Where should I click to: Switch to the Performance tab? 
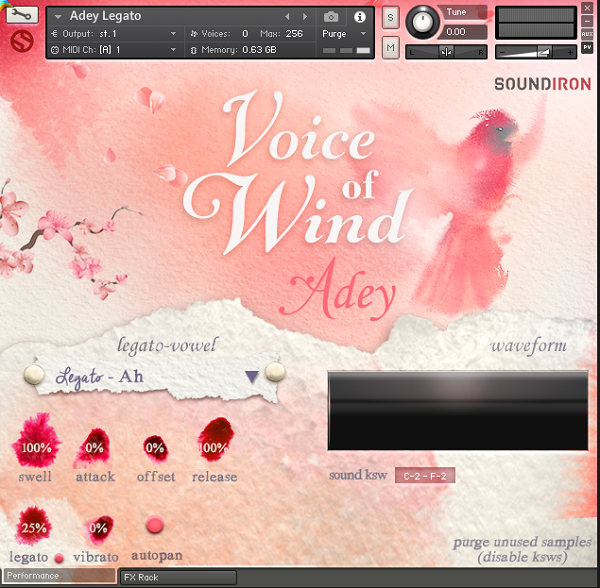point(59,576)
